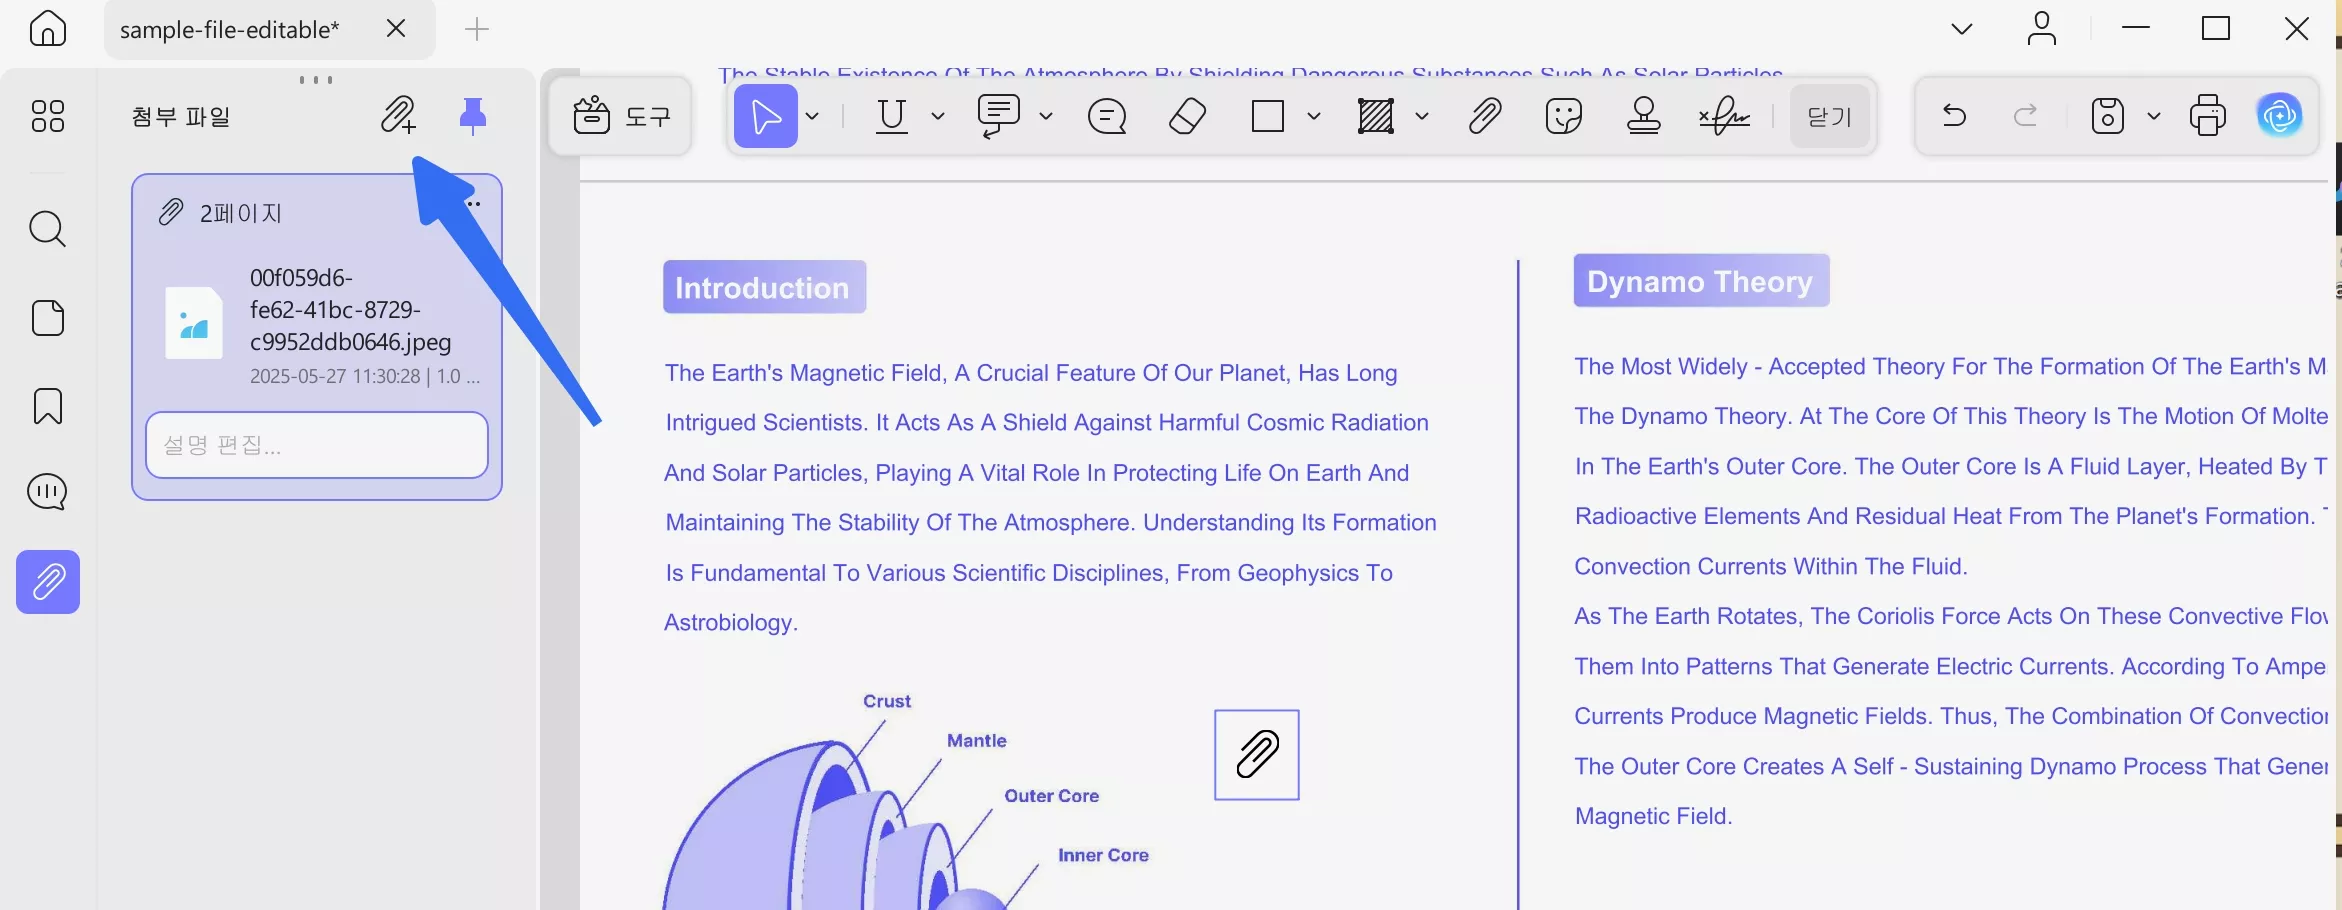
Task: Close the sample-file-editable tab
Action: (396, 28)
